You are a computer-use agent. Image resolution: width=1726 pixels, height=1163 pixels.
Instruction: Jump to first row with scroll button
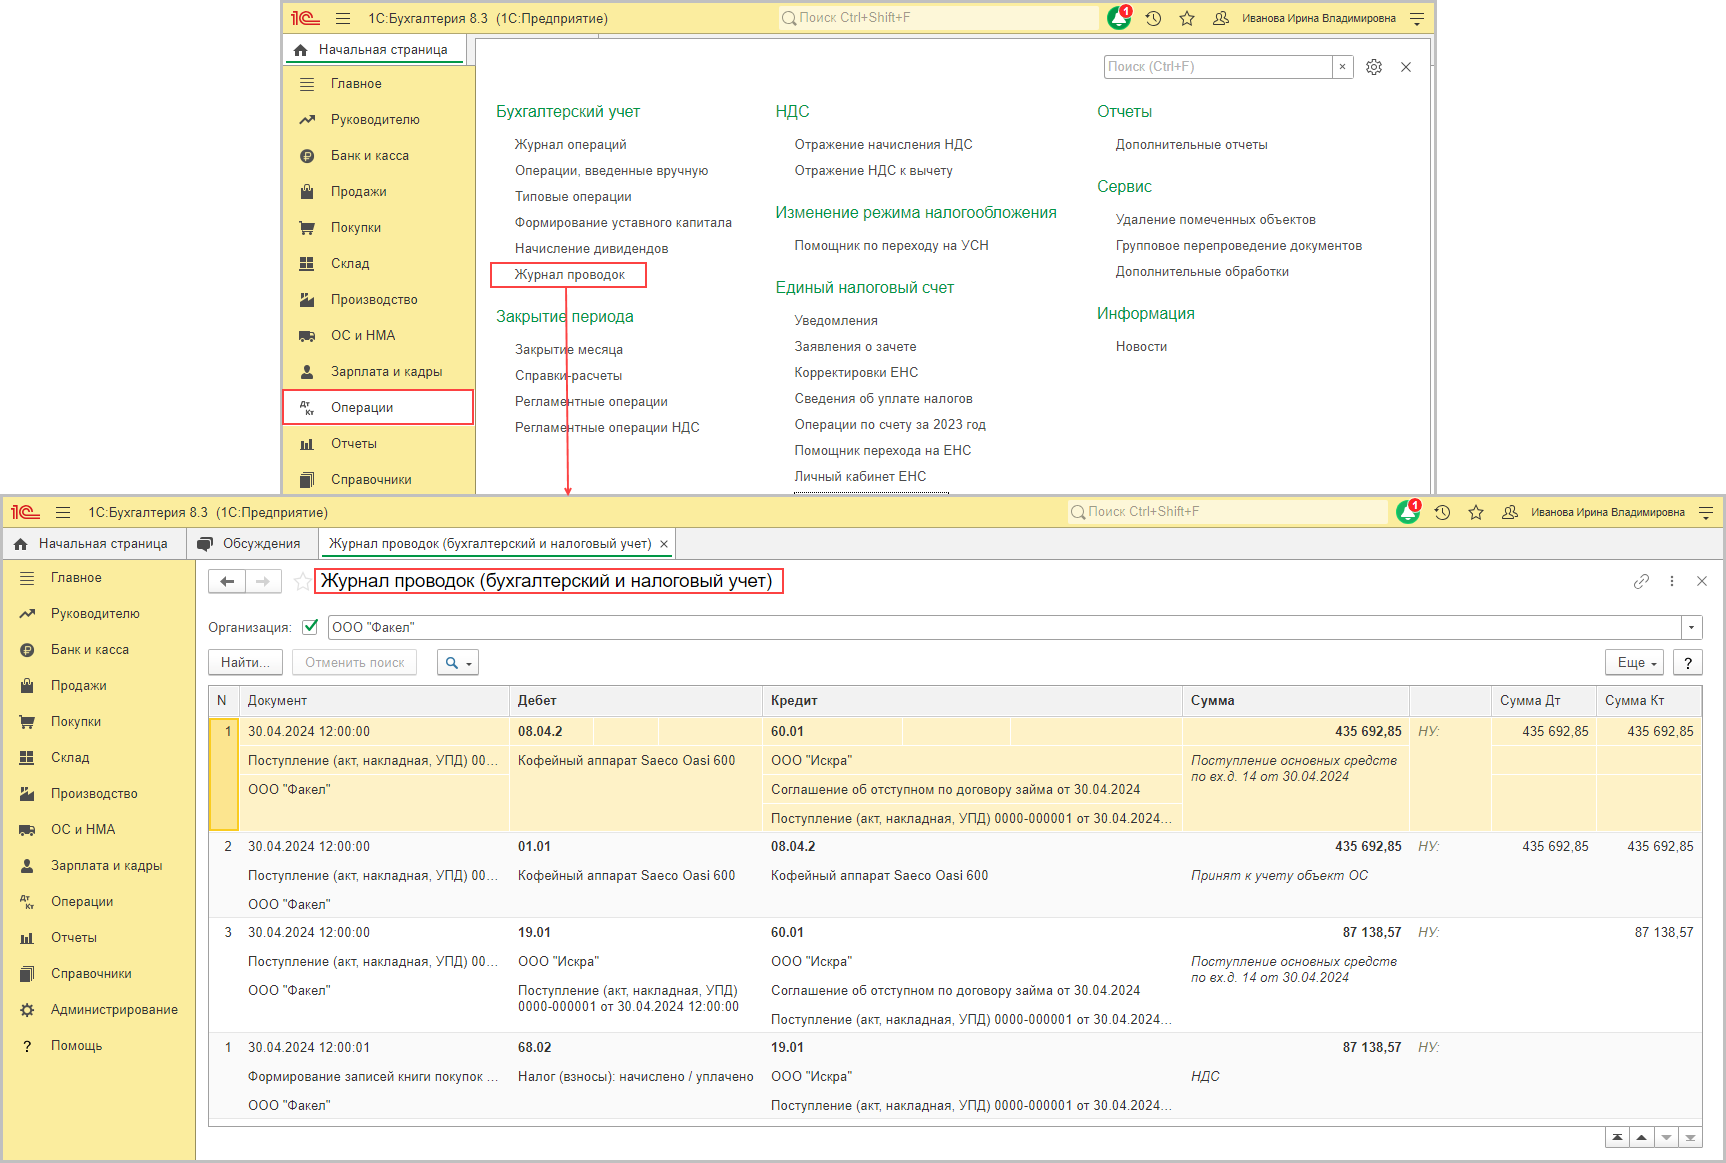tap(1617, 1138)
